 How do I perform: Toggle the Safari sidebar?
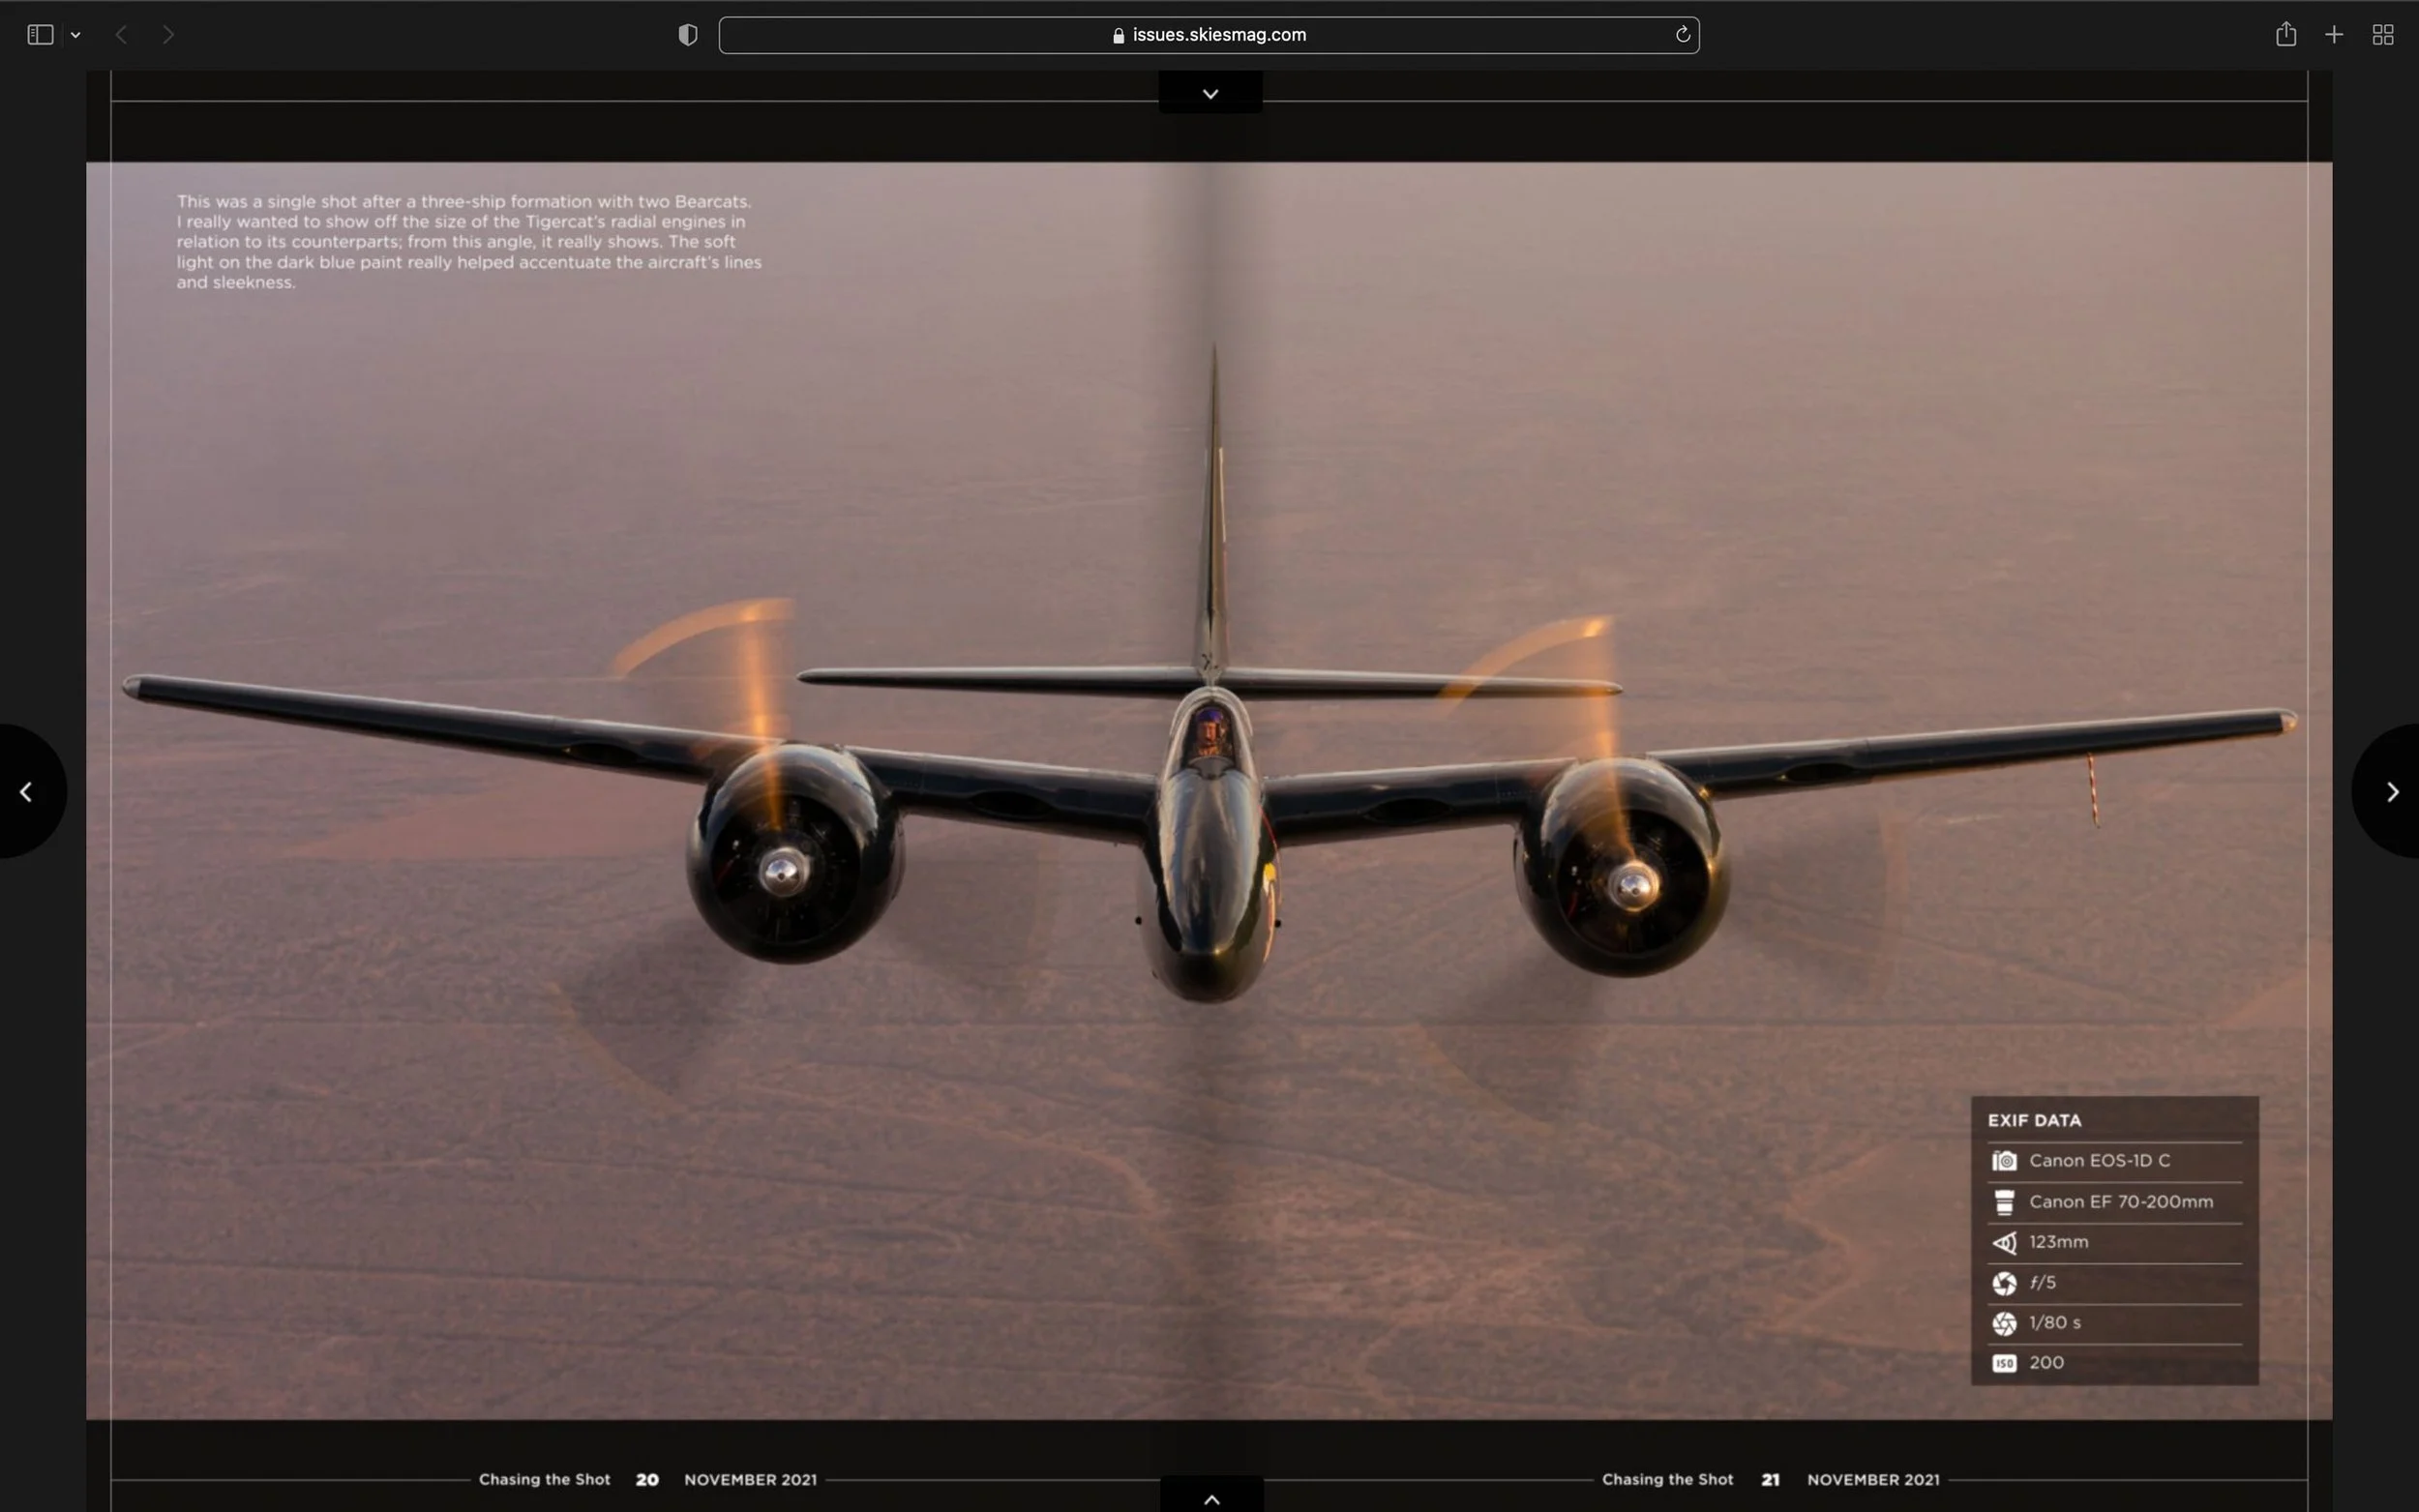click(x=40, y=35)
